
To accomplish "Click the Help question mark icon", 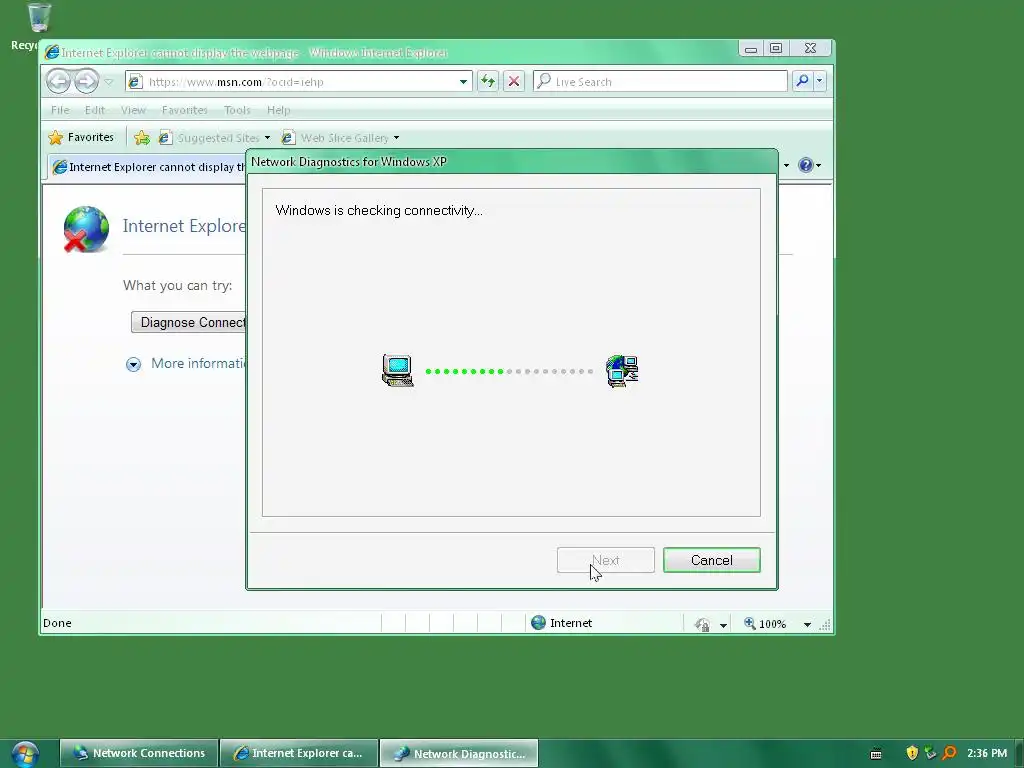I will [x=806, y=165].
